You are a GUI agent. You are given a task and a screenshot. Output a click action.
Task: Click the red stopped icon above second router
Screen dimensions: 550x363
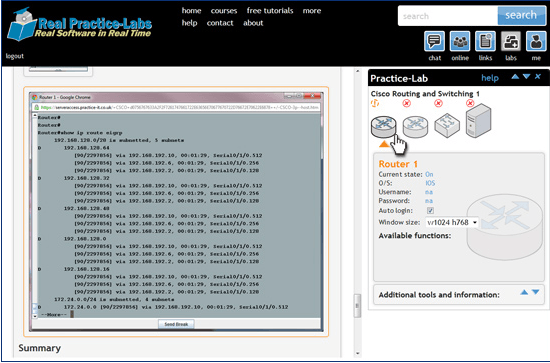pyautogui.click(x=406, y=103)
